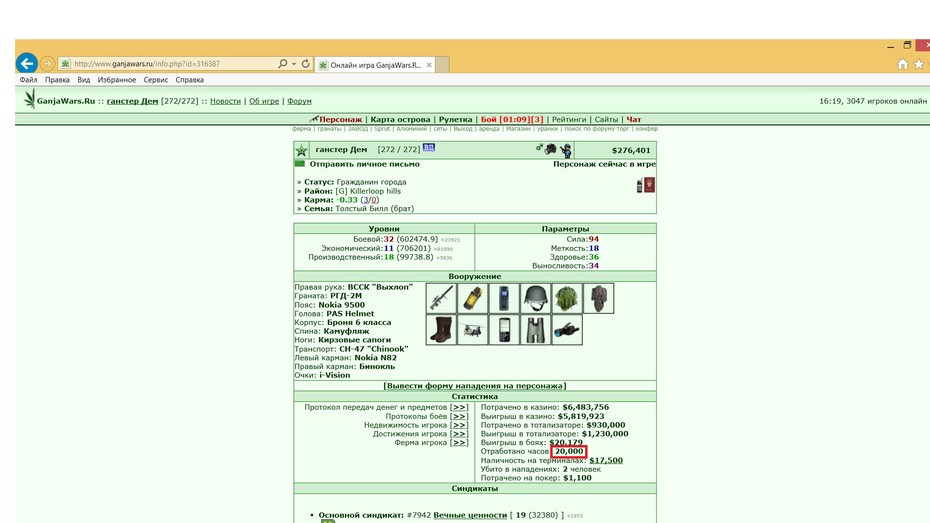Open the Вид menu
Viewport: 930px width, 523px height.
pos(84,80)
